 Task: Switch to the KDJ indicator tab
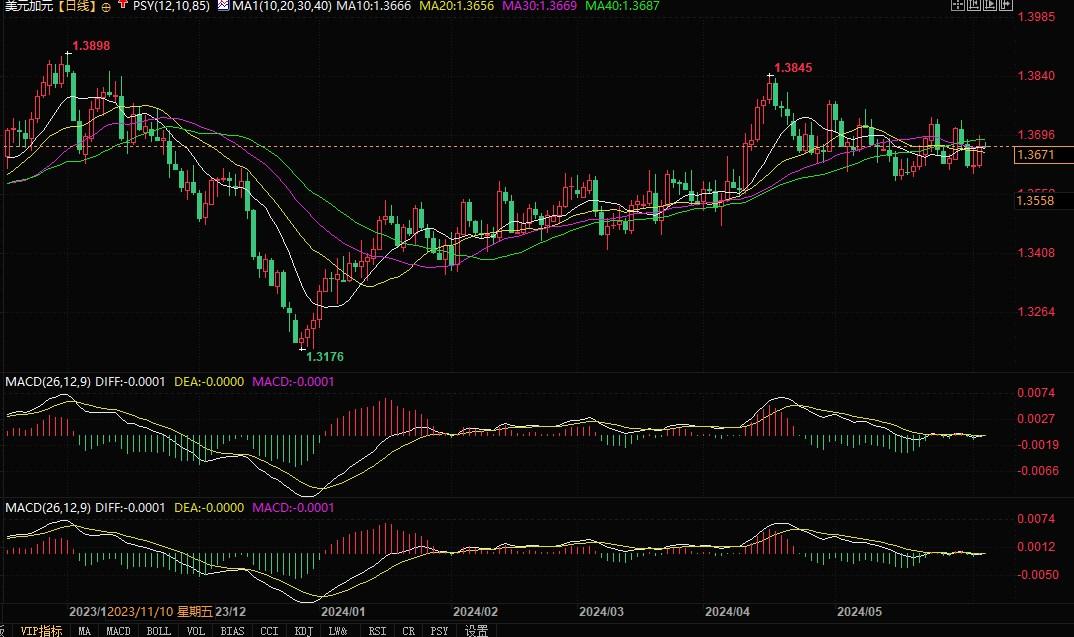coord(302,630)
